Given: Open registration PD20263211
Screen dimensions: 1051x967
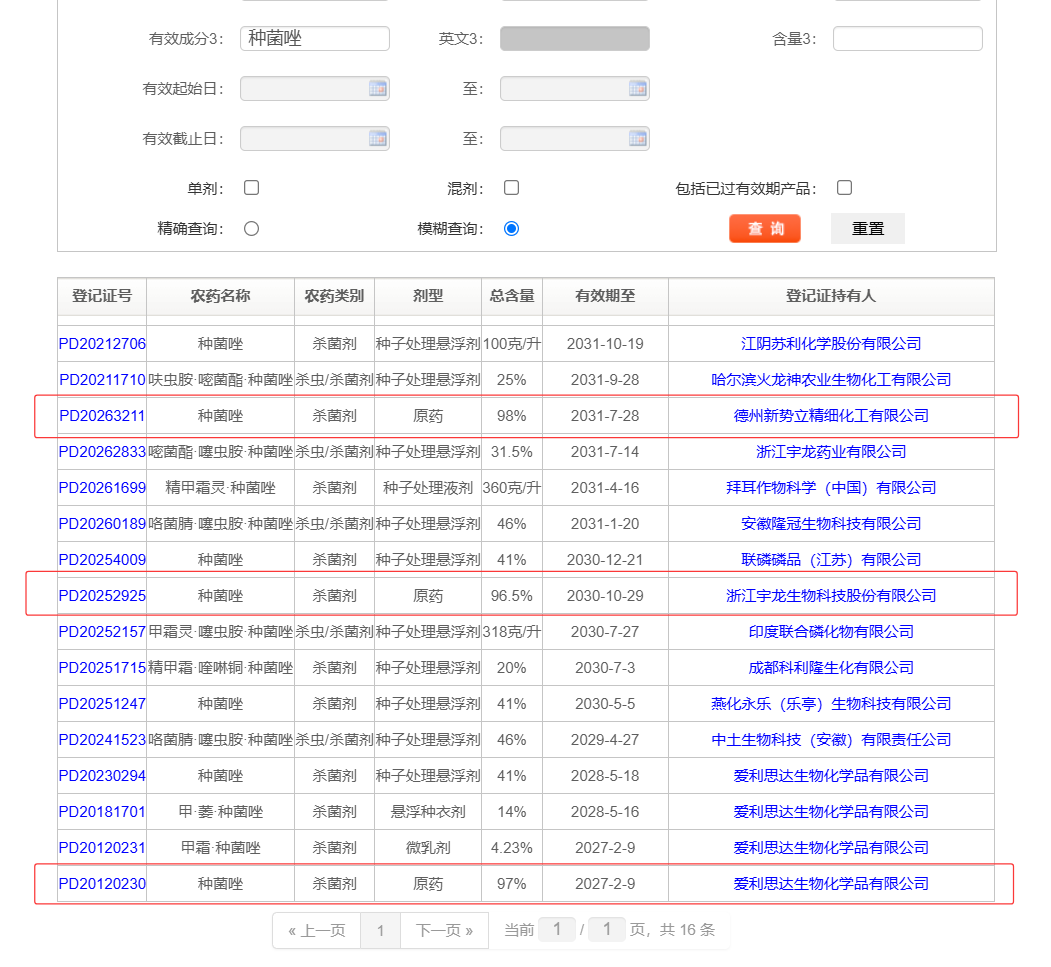Looking at the screenshot, I should (102, 416).
